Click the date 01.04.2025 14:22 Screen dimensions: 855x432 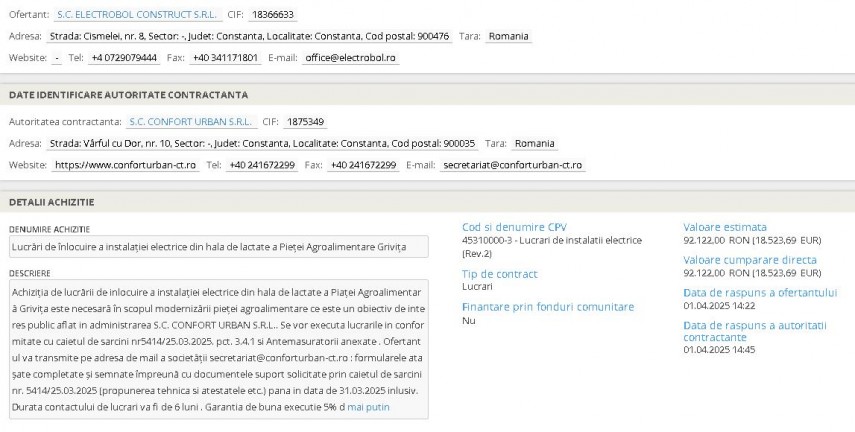coord(719,305)
